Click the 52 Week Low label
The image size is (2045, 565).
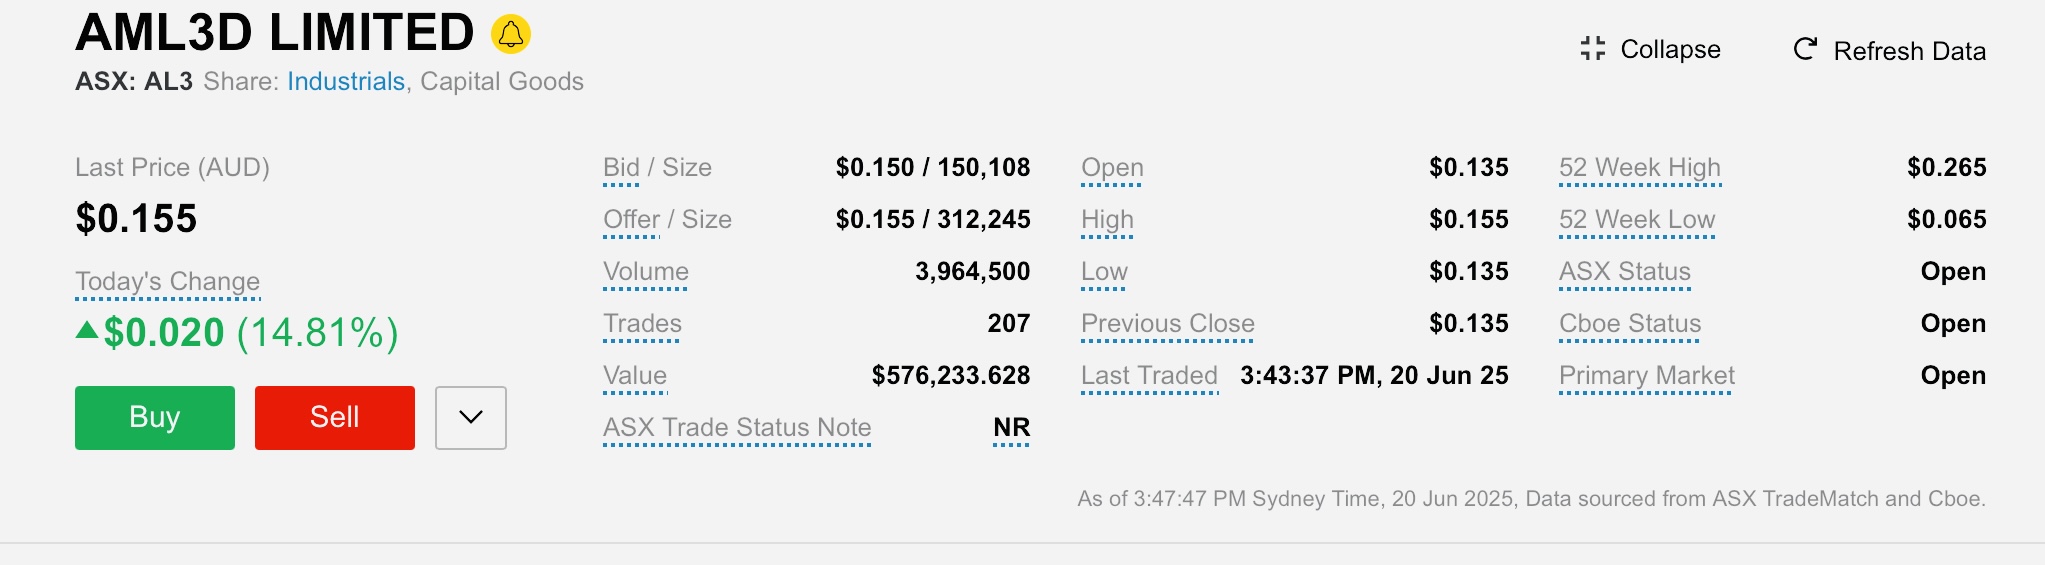pos(1637,220)
